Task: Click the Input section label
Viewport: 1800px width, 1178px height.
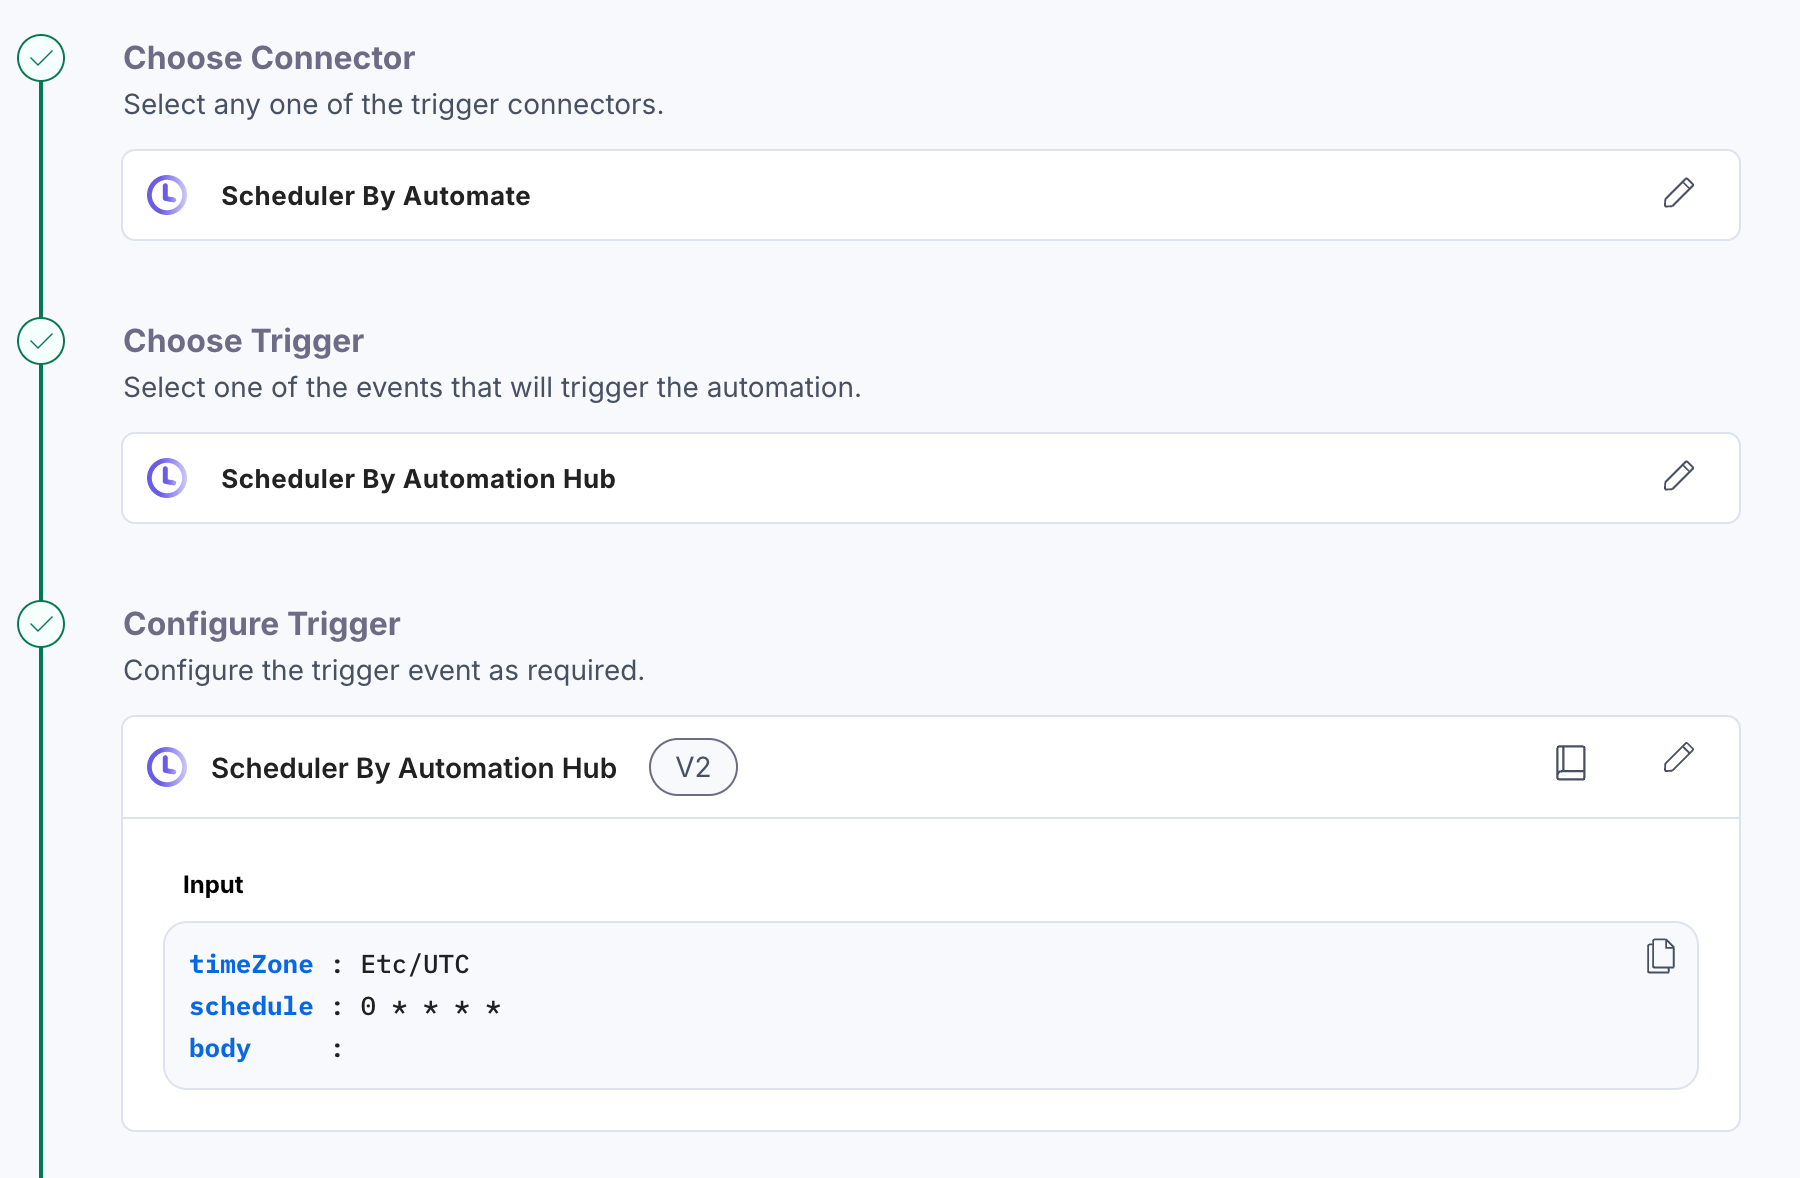Action: (213, 885)
